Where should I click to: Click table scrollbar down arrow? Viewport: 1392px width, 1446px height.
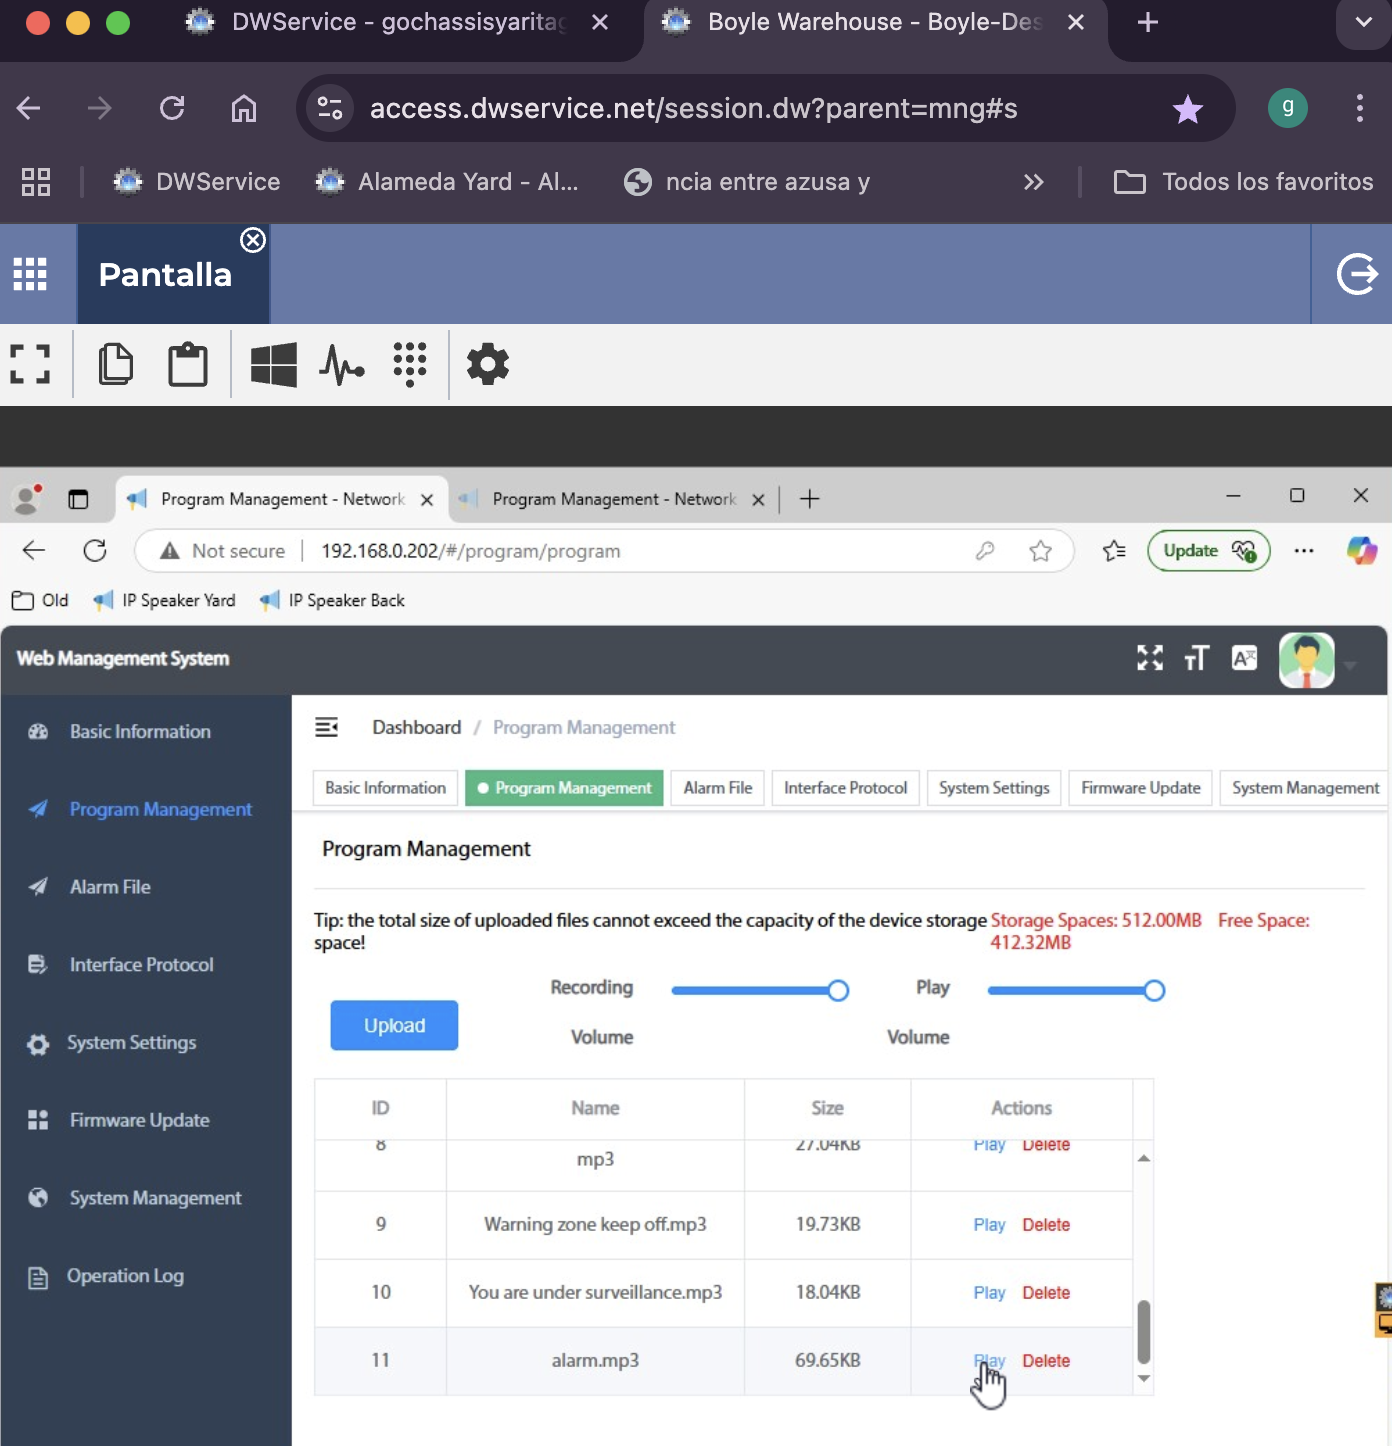coord(1143,1378)
